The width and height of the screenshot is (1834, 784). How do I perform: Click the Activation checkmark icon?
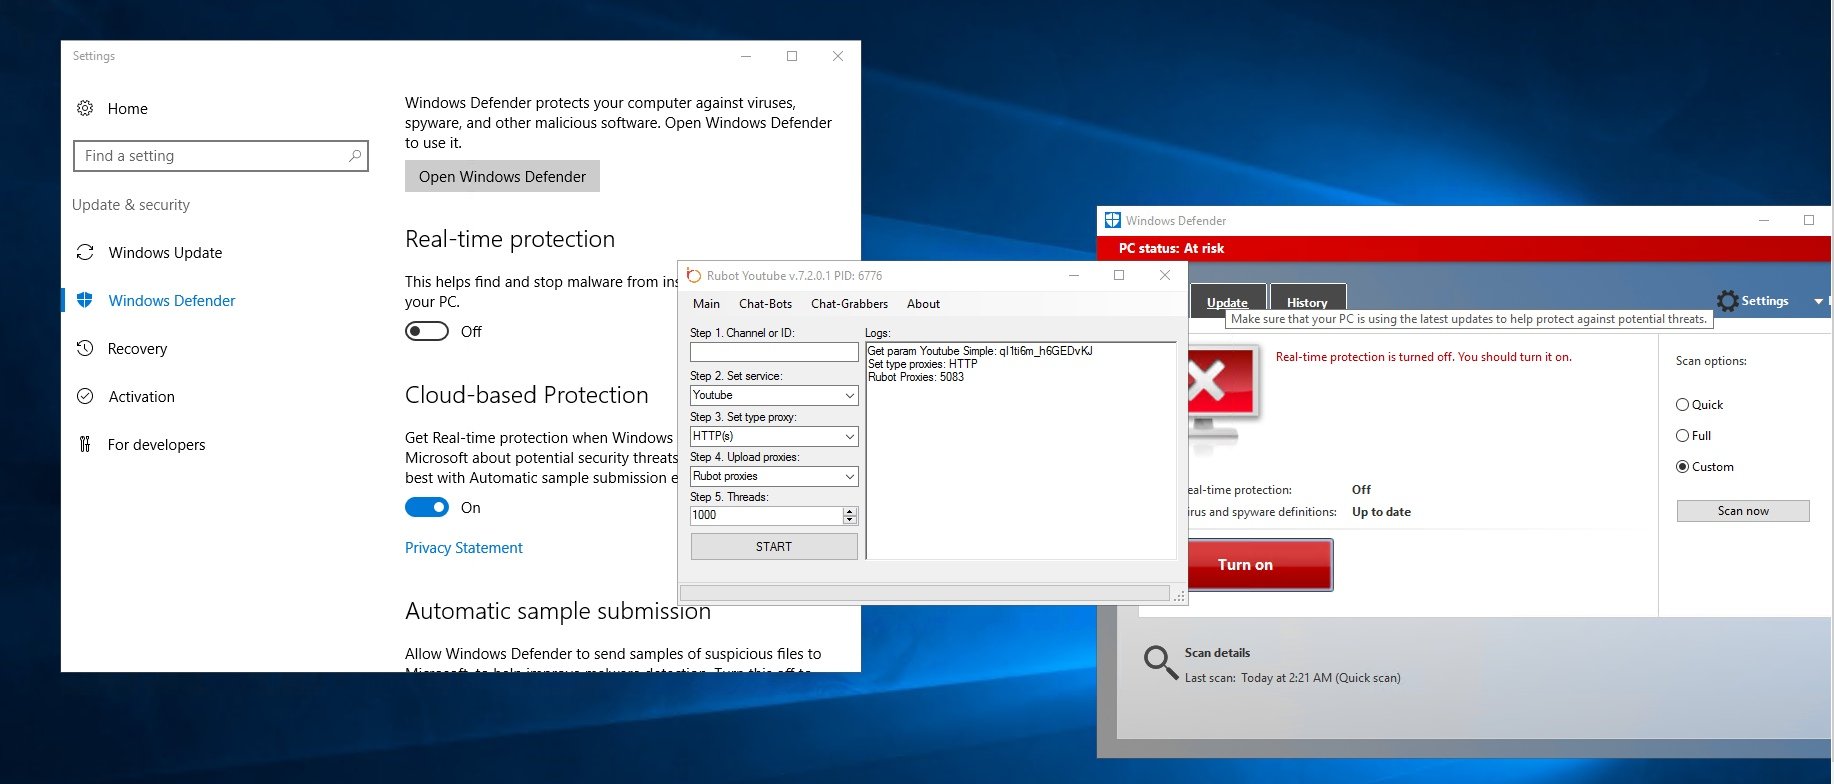tap(85, 396)
